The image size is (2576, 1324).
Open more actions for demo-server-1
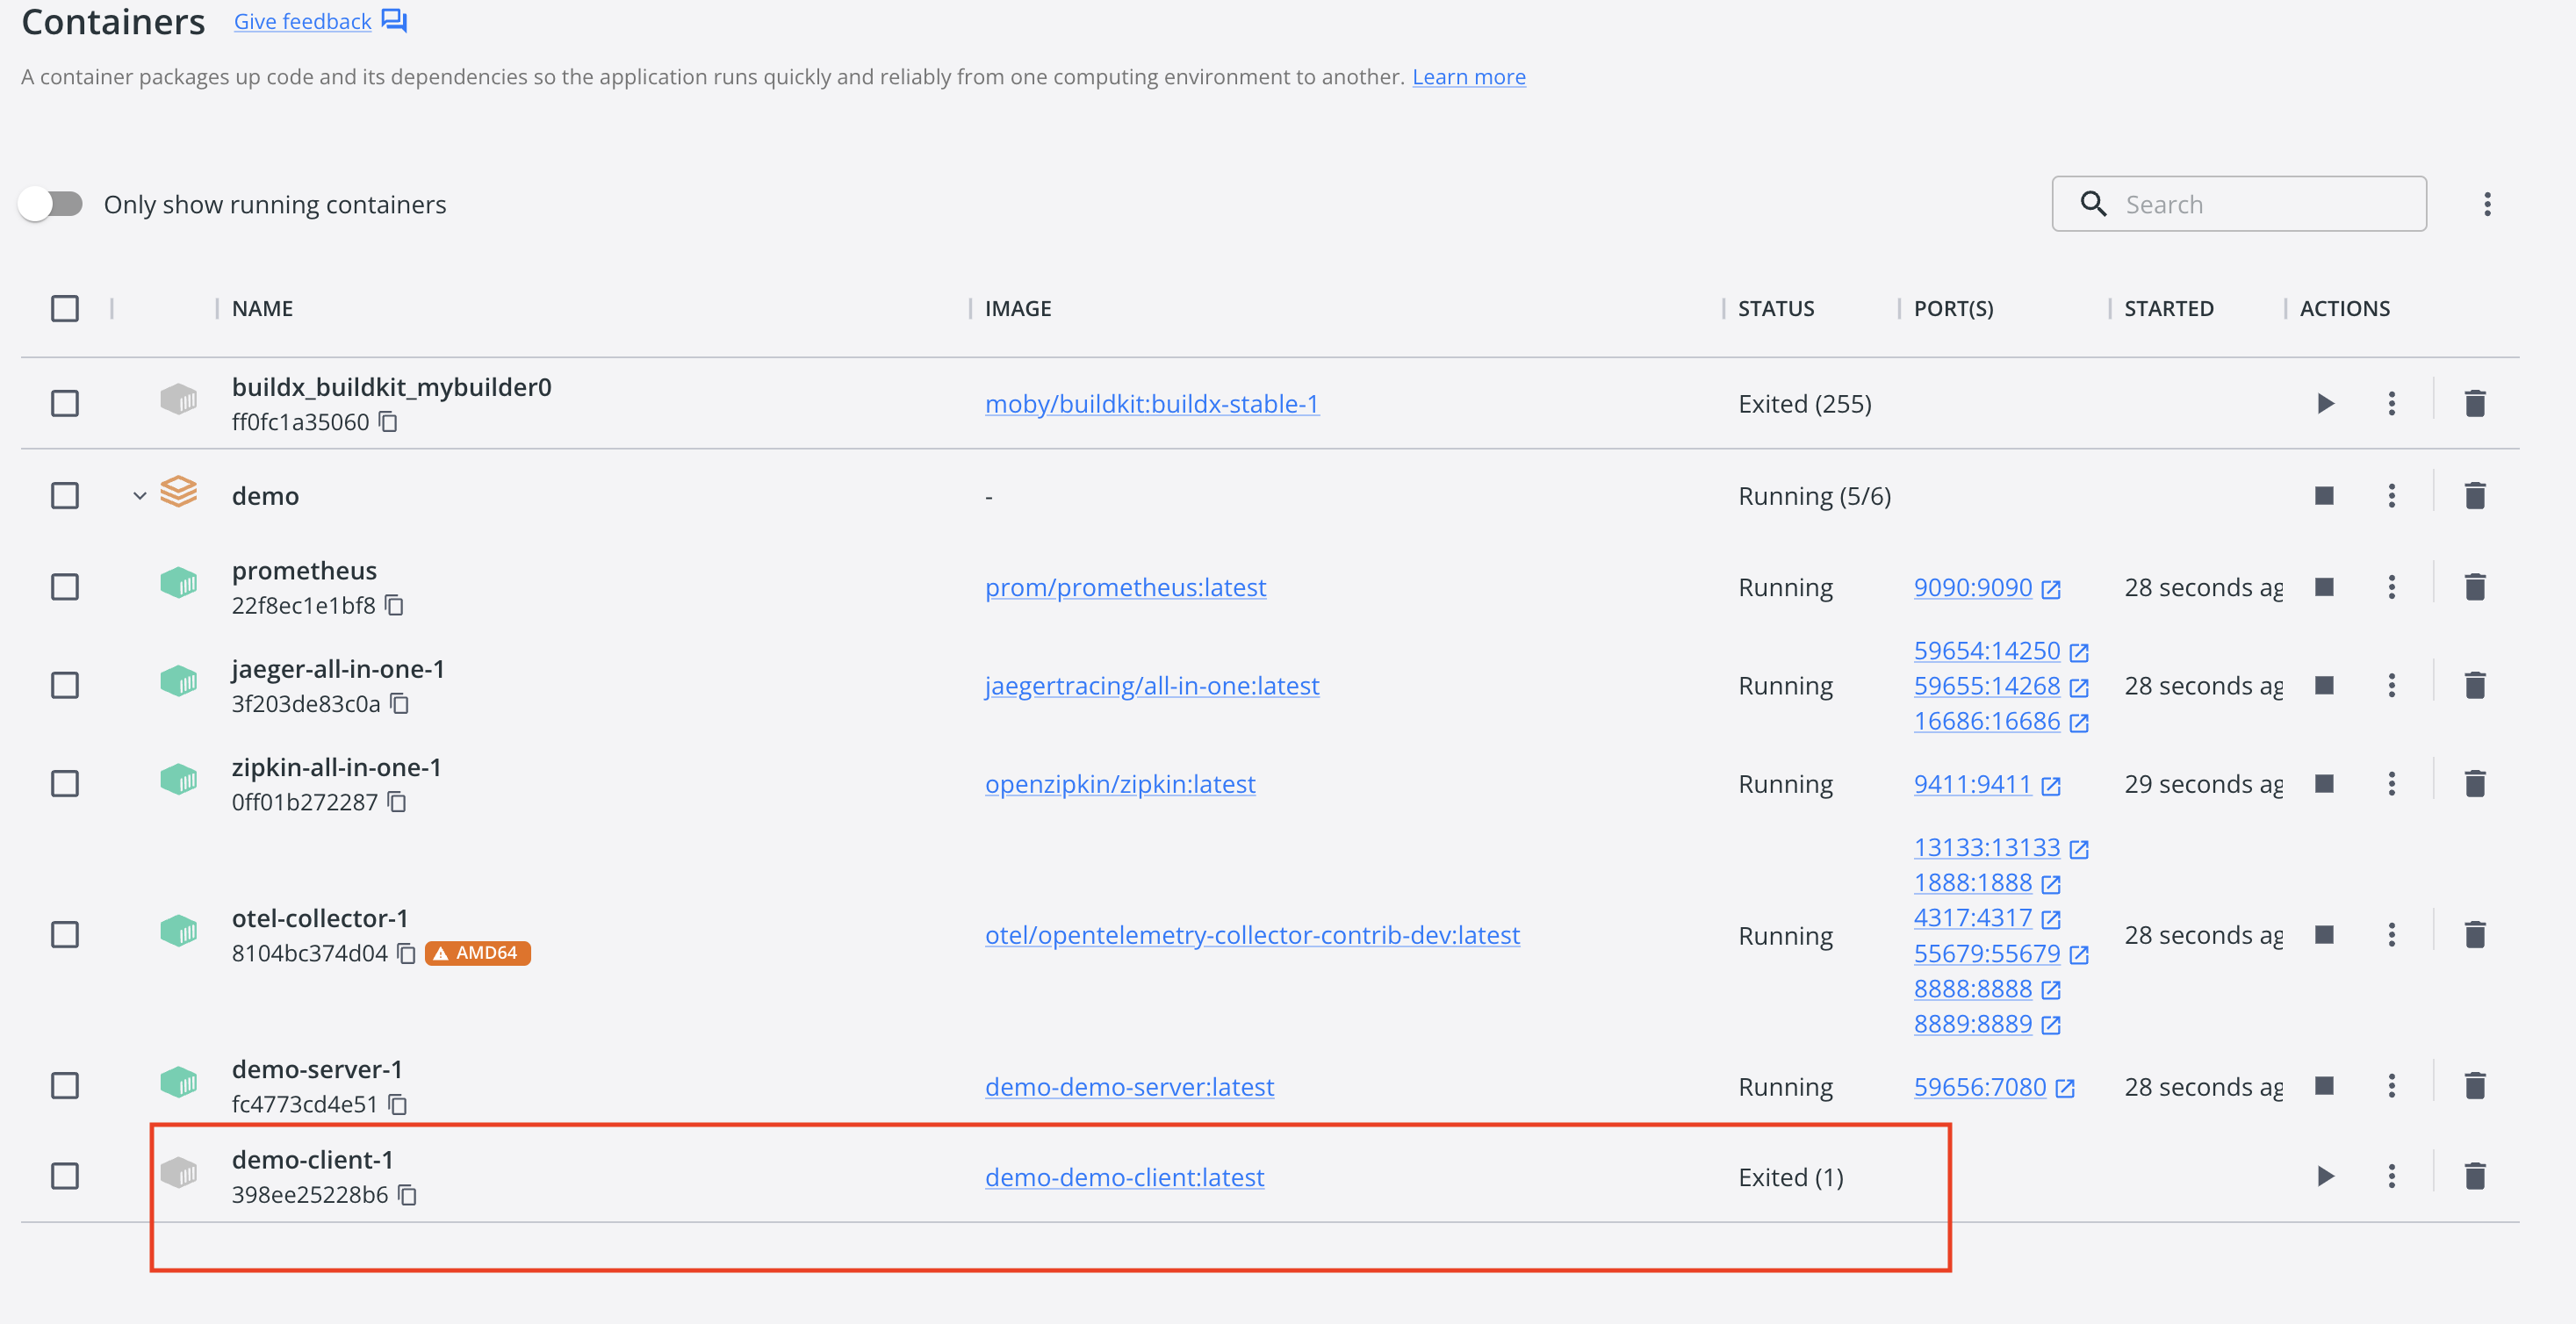click(2391, 1085)
